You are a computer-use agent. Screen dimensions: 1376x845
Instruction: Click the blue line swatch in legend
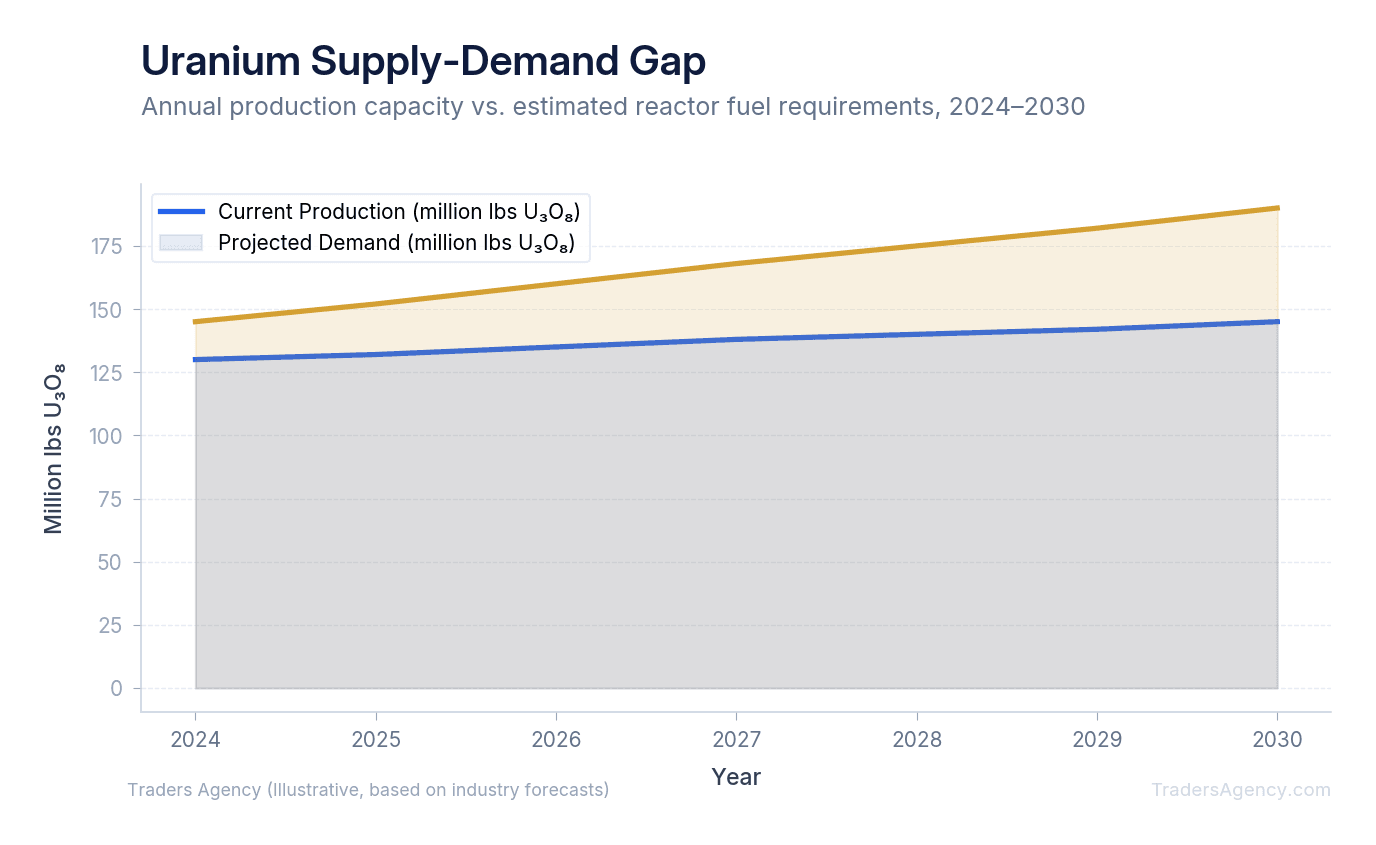181,212
